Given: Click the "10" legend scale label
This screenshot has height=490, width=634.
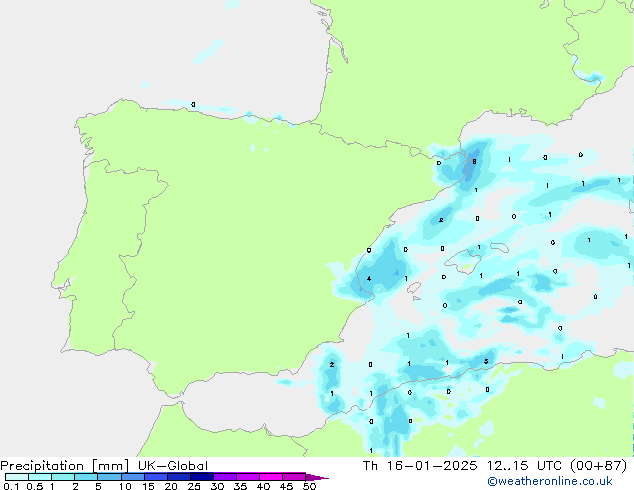Looking at the screenshot, I should click(x=125, y=486).
